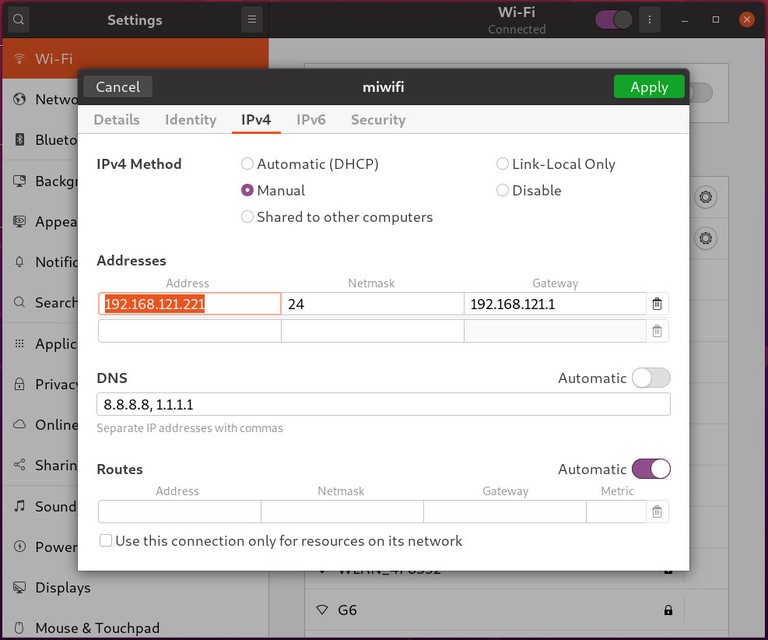This screenshot has width=768, height=640.
Task: Cancel the miwifi dialog
Action: point(117,87)
